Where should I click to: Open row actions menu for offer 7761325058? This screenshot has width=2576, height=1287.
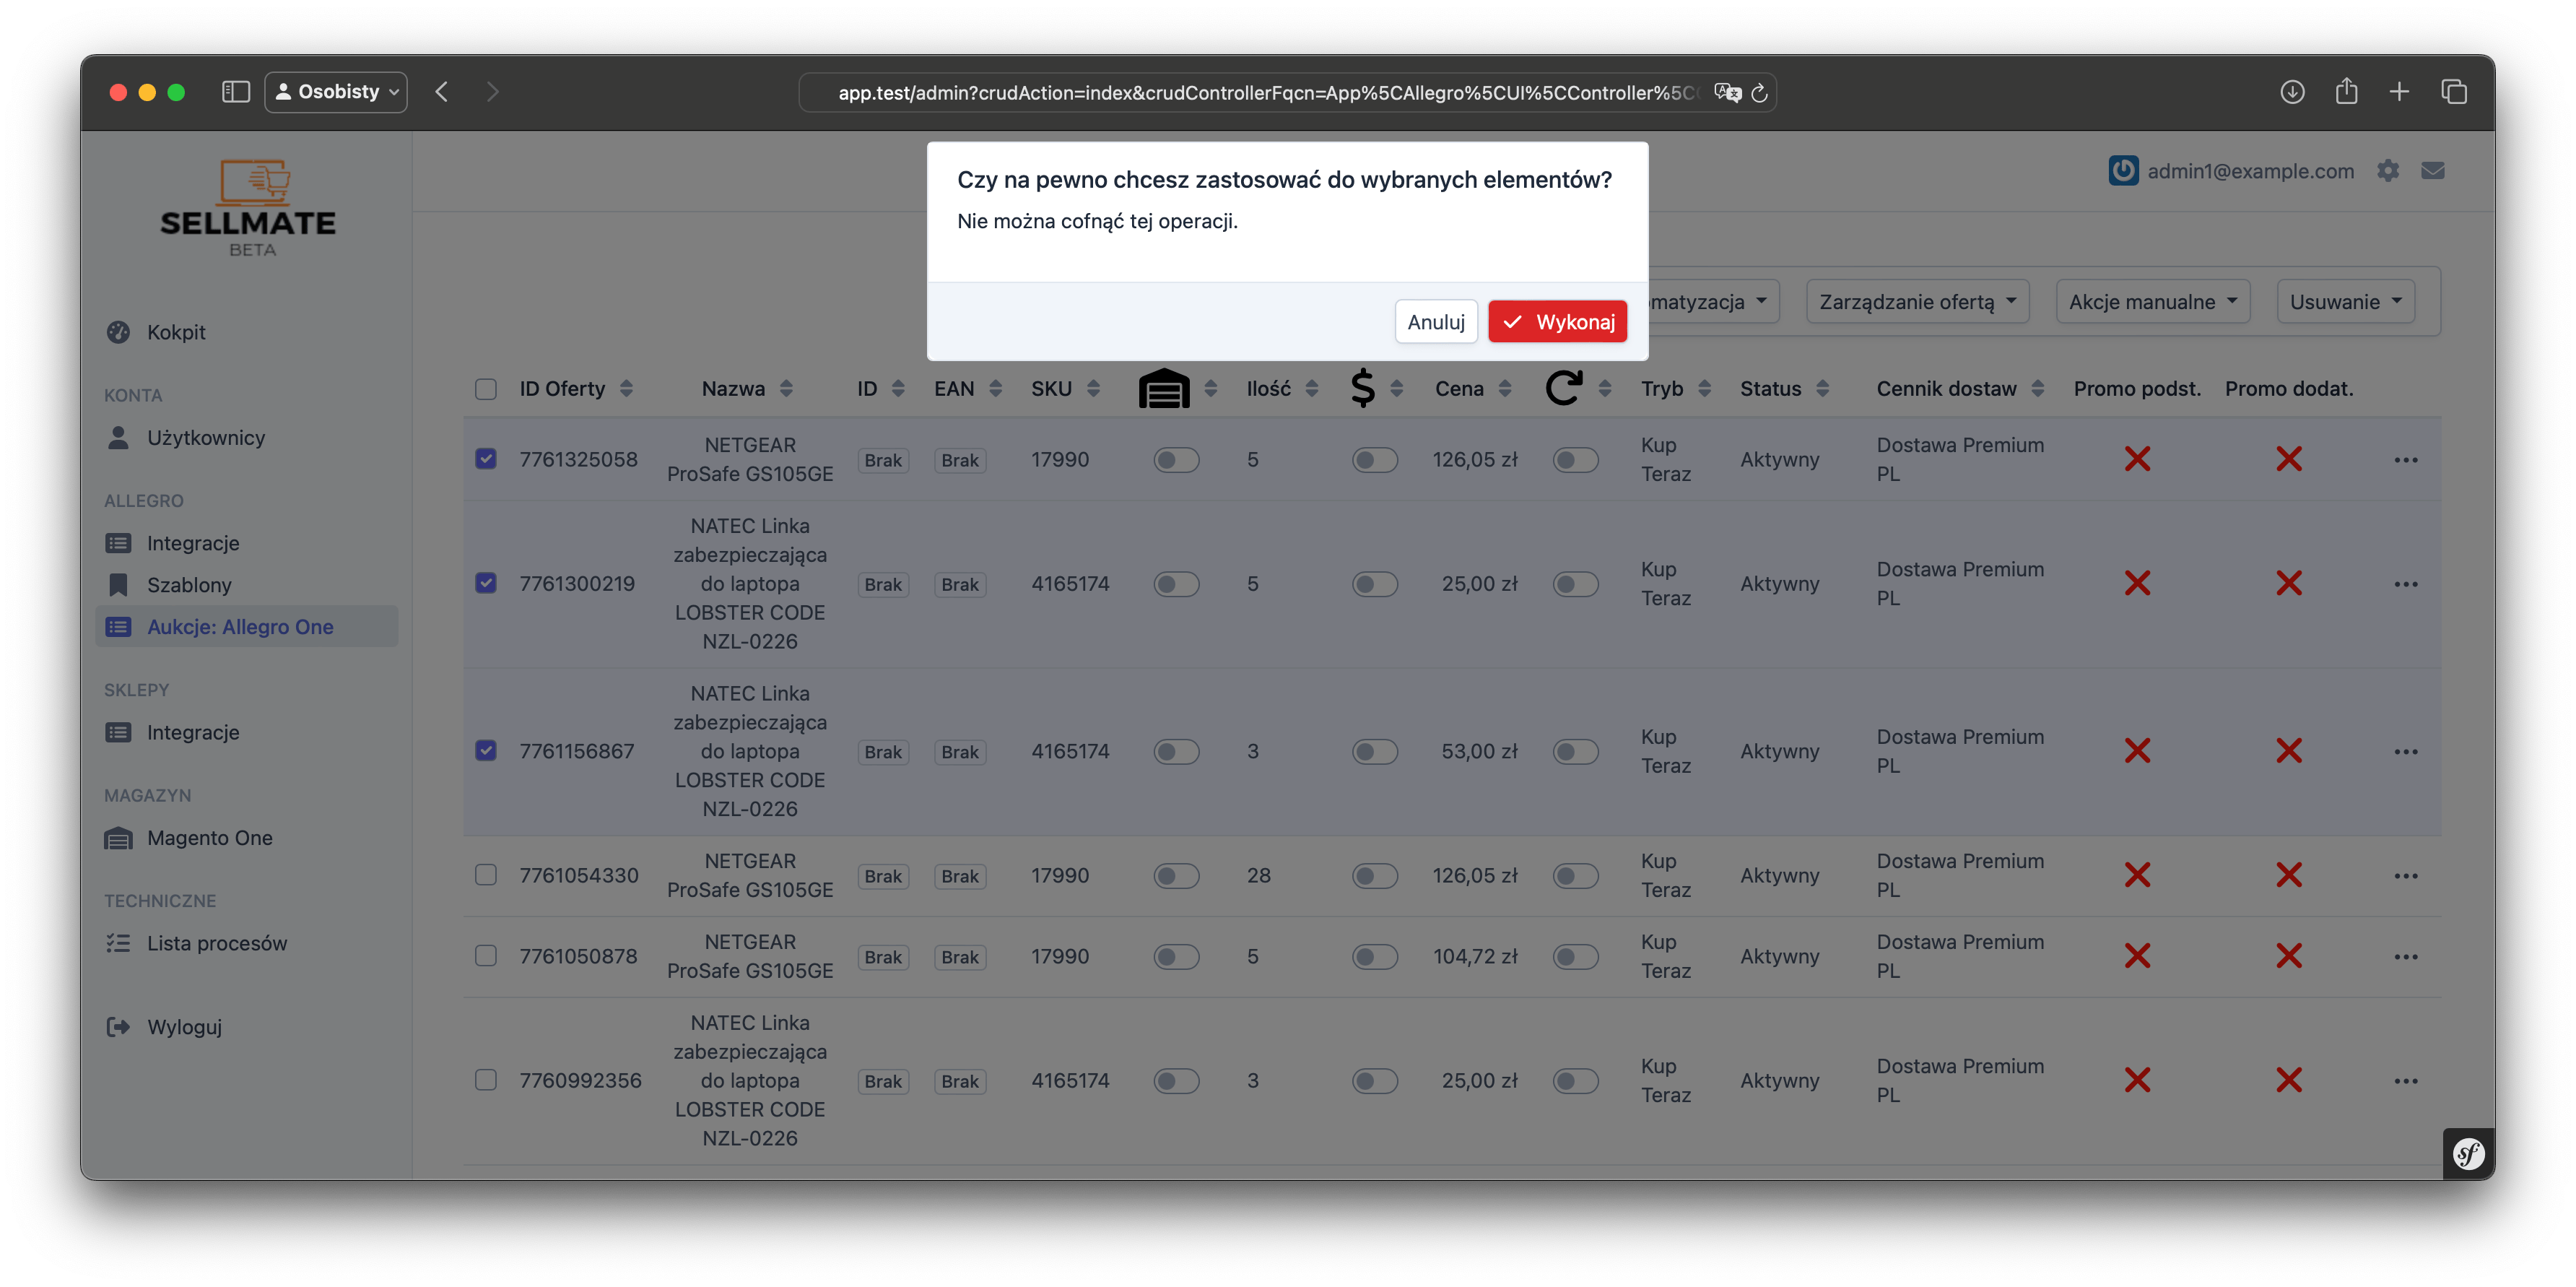(2406, 460)
